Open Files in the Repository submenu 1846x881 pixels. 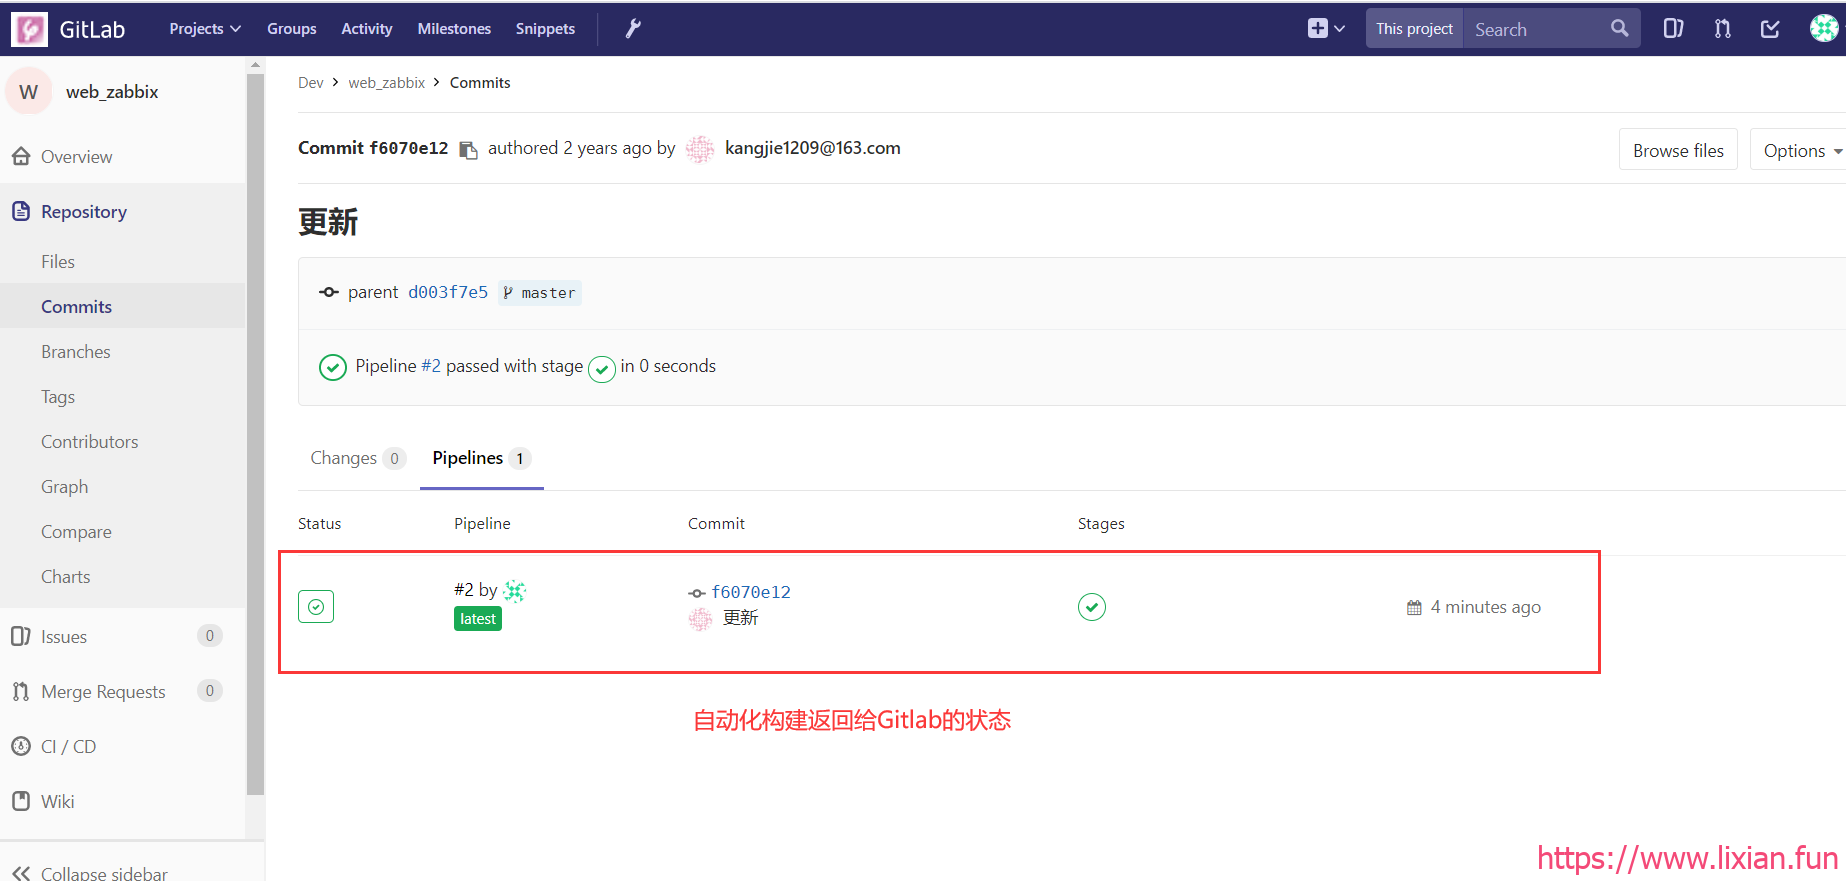[58, 261]
